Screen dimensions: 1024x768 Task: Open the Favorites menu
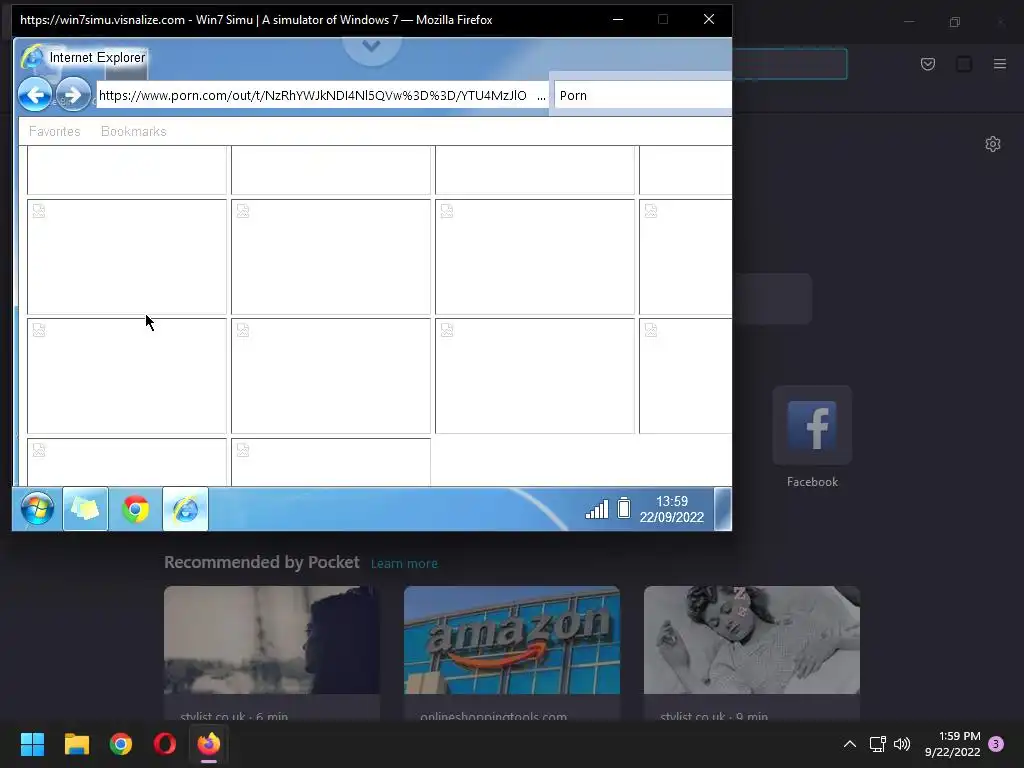coord(54,131)
